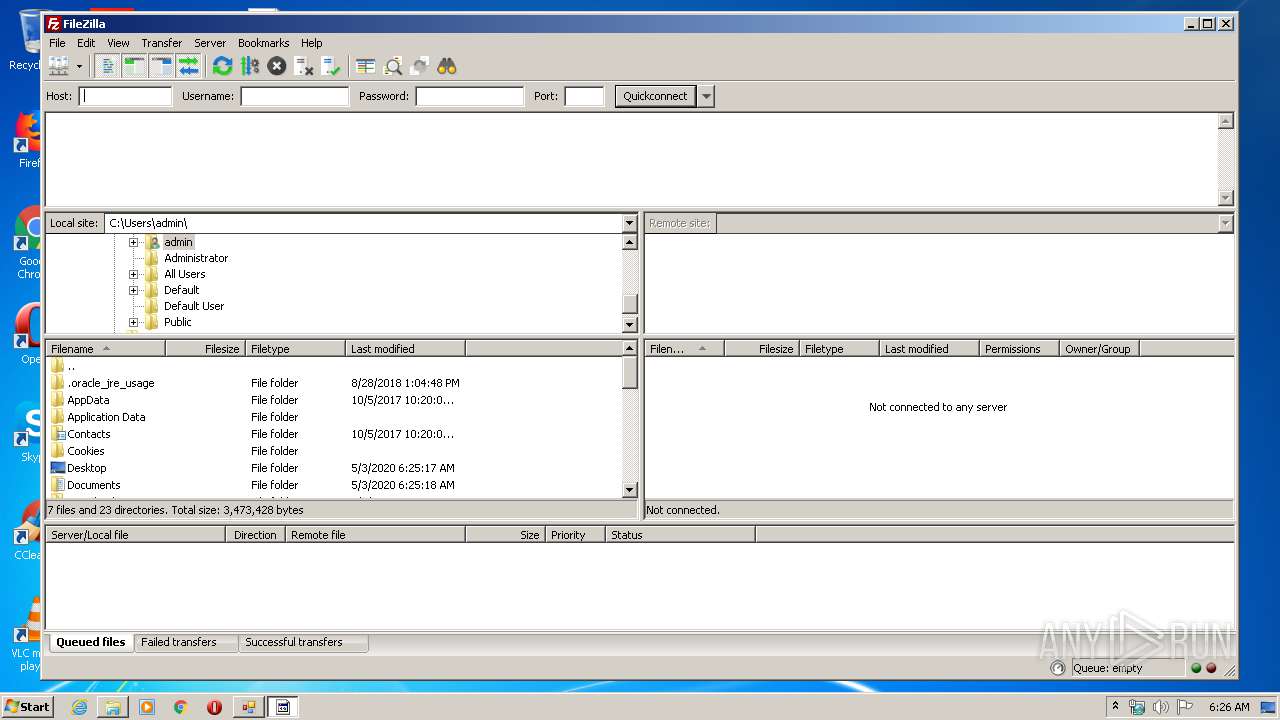Open the Site Manager icon
This screenshot has height=720, width=1280.
[x=59, y=66]
